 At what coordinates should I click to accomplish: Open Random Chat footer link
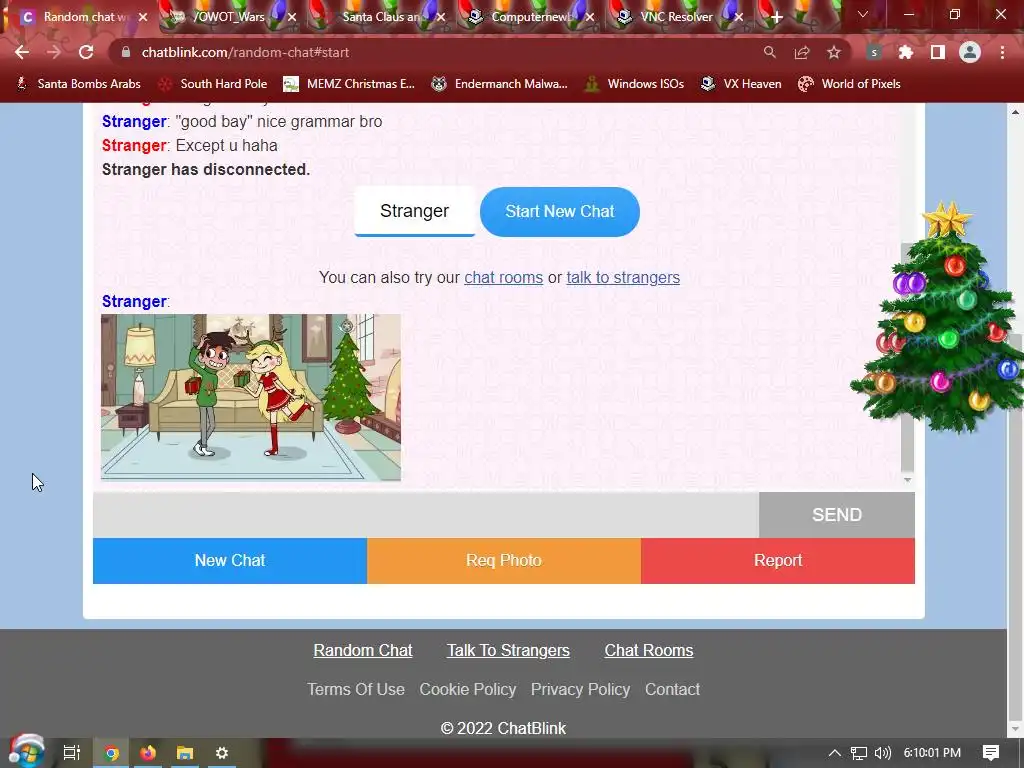362,650
